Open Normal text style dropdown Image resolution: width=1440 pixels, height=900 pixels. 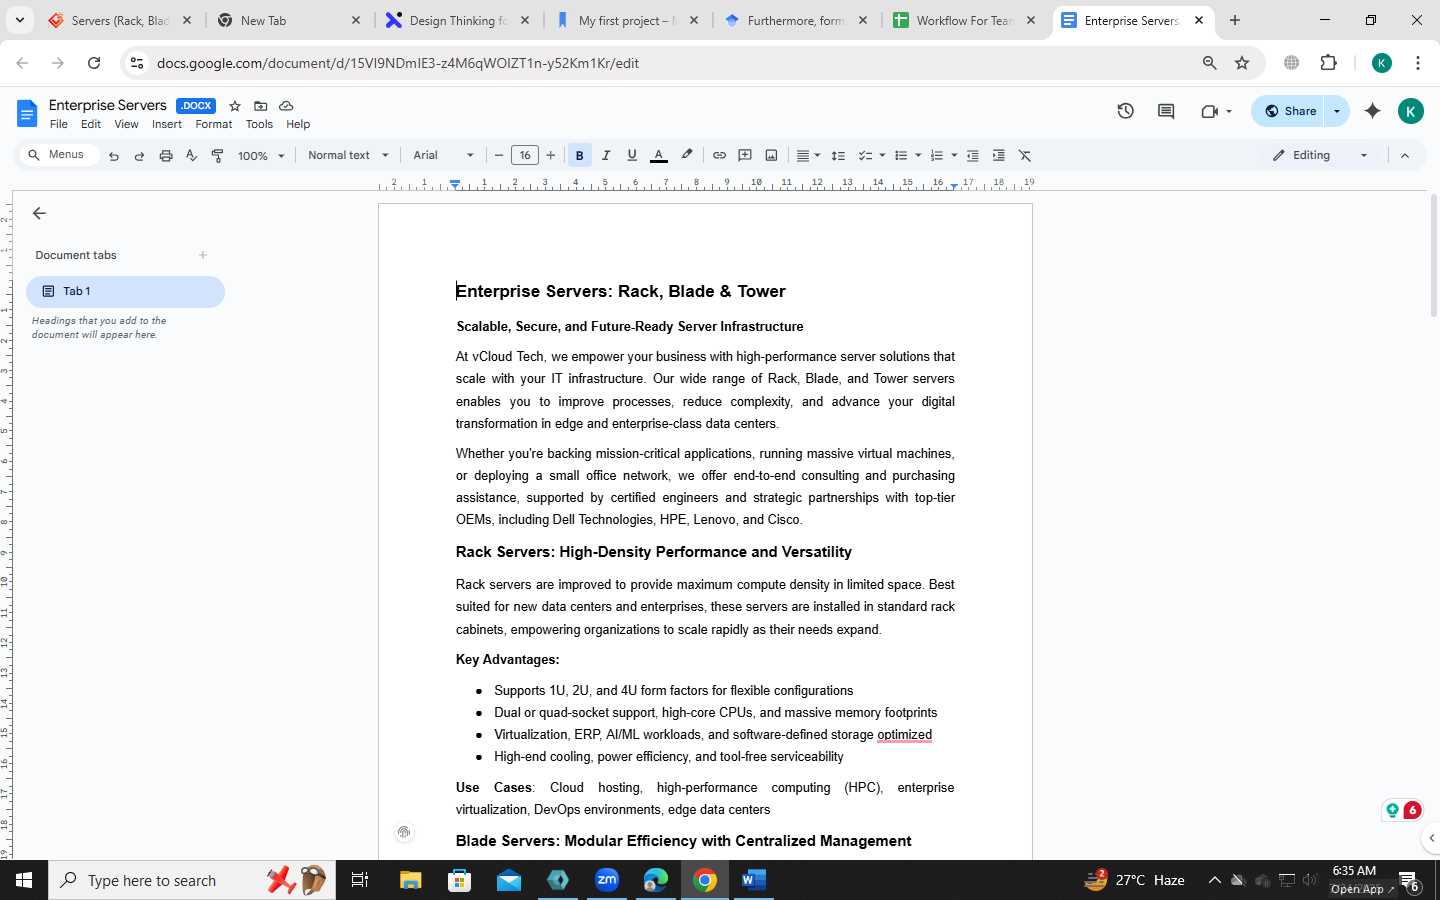click(x=348, y=155)
